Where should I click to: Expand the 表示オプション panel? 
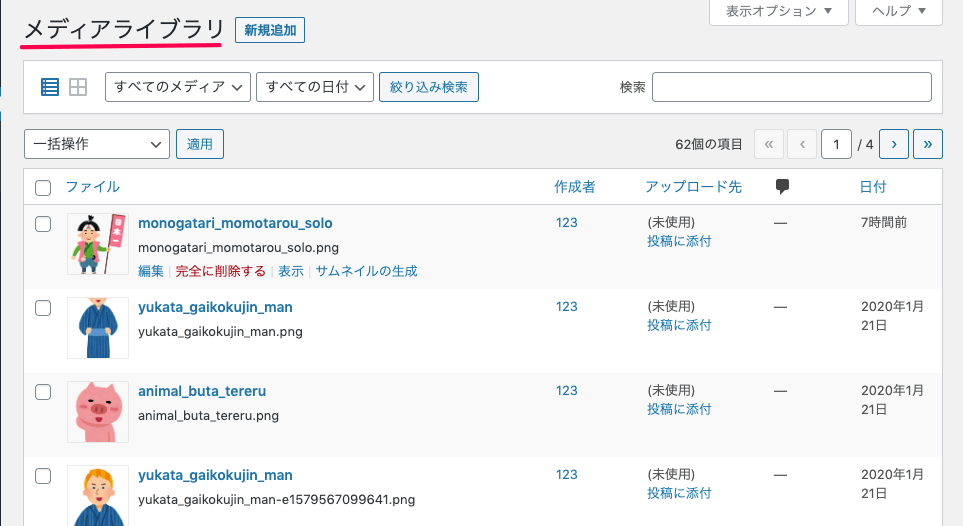click(x=778, y=12)
